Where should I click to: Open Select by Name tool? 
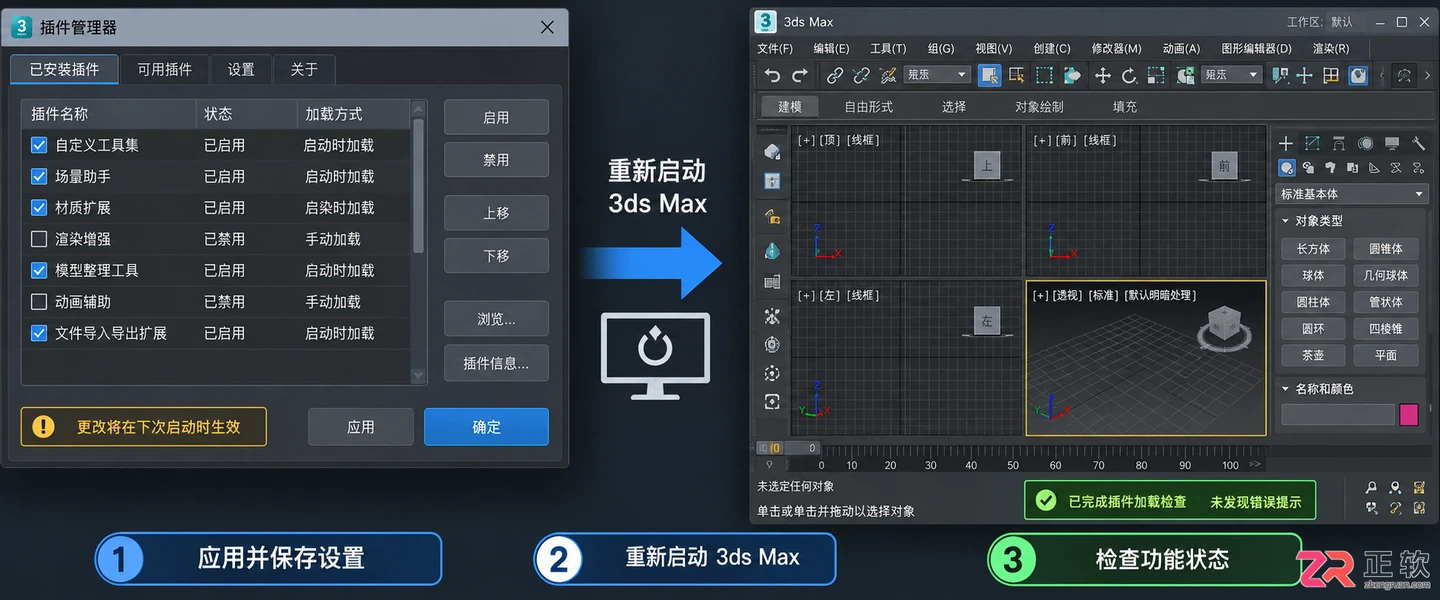pyautogui.click(x=1017, y=75)
